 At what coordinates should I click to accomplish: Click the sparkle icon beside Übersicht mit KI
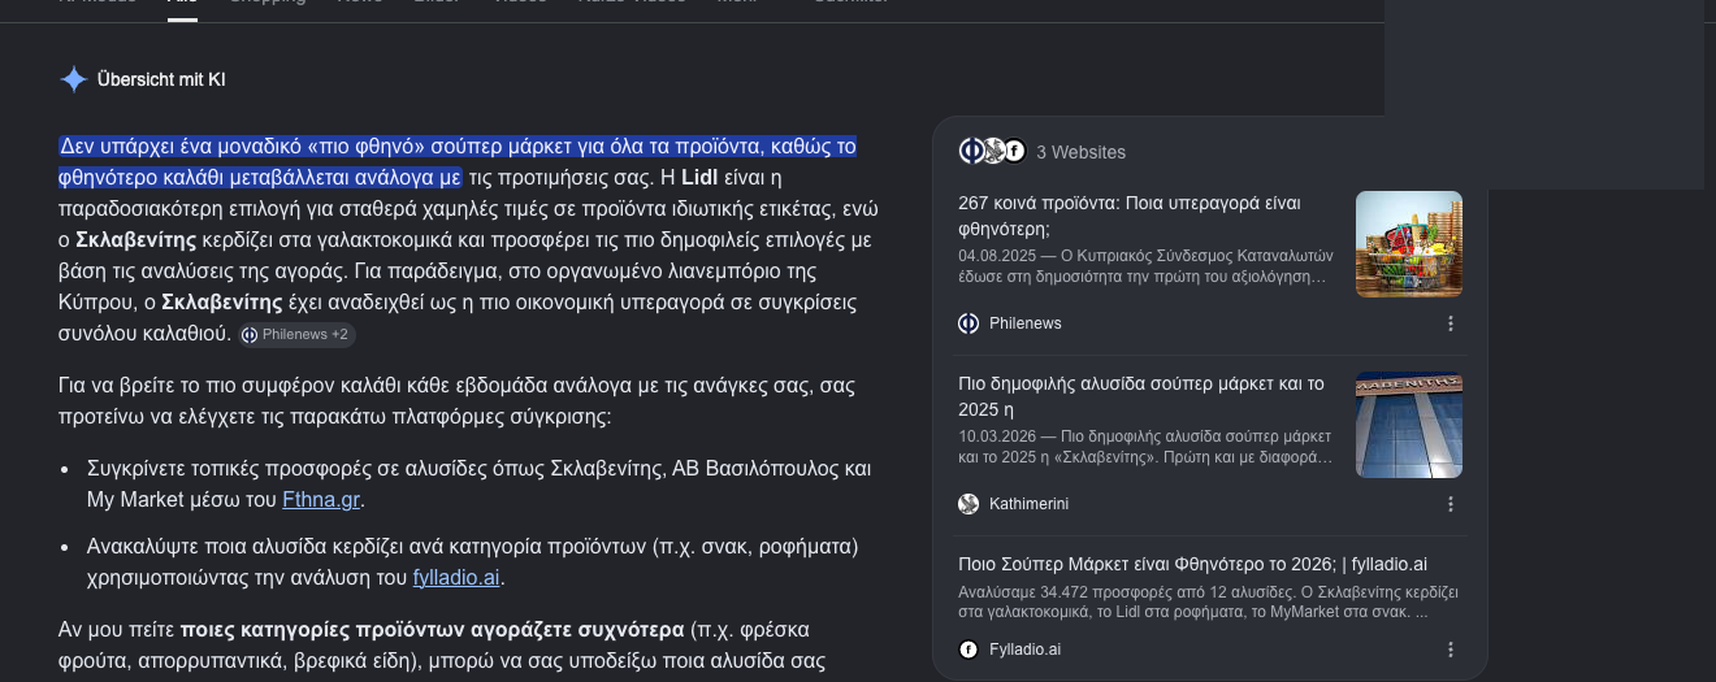[x=73, y=79]
